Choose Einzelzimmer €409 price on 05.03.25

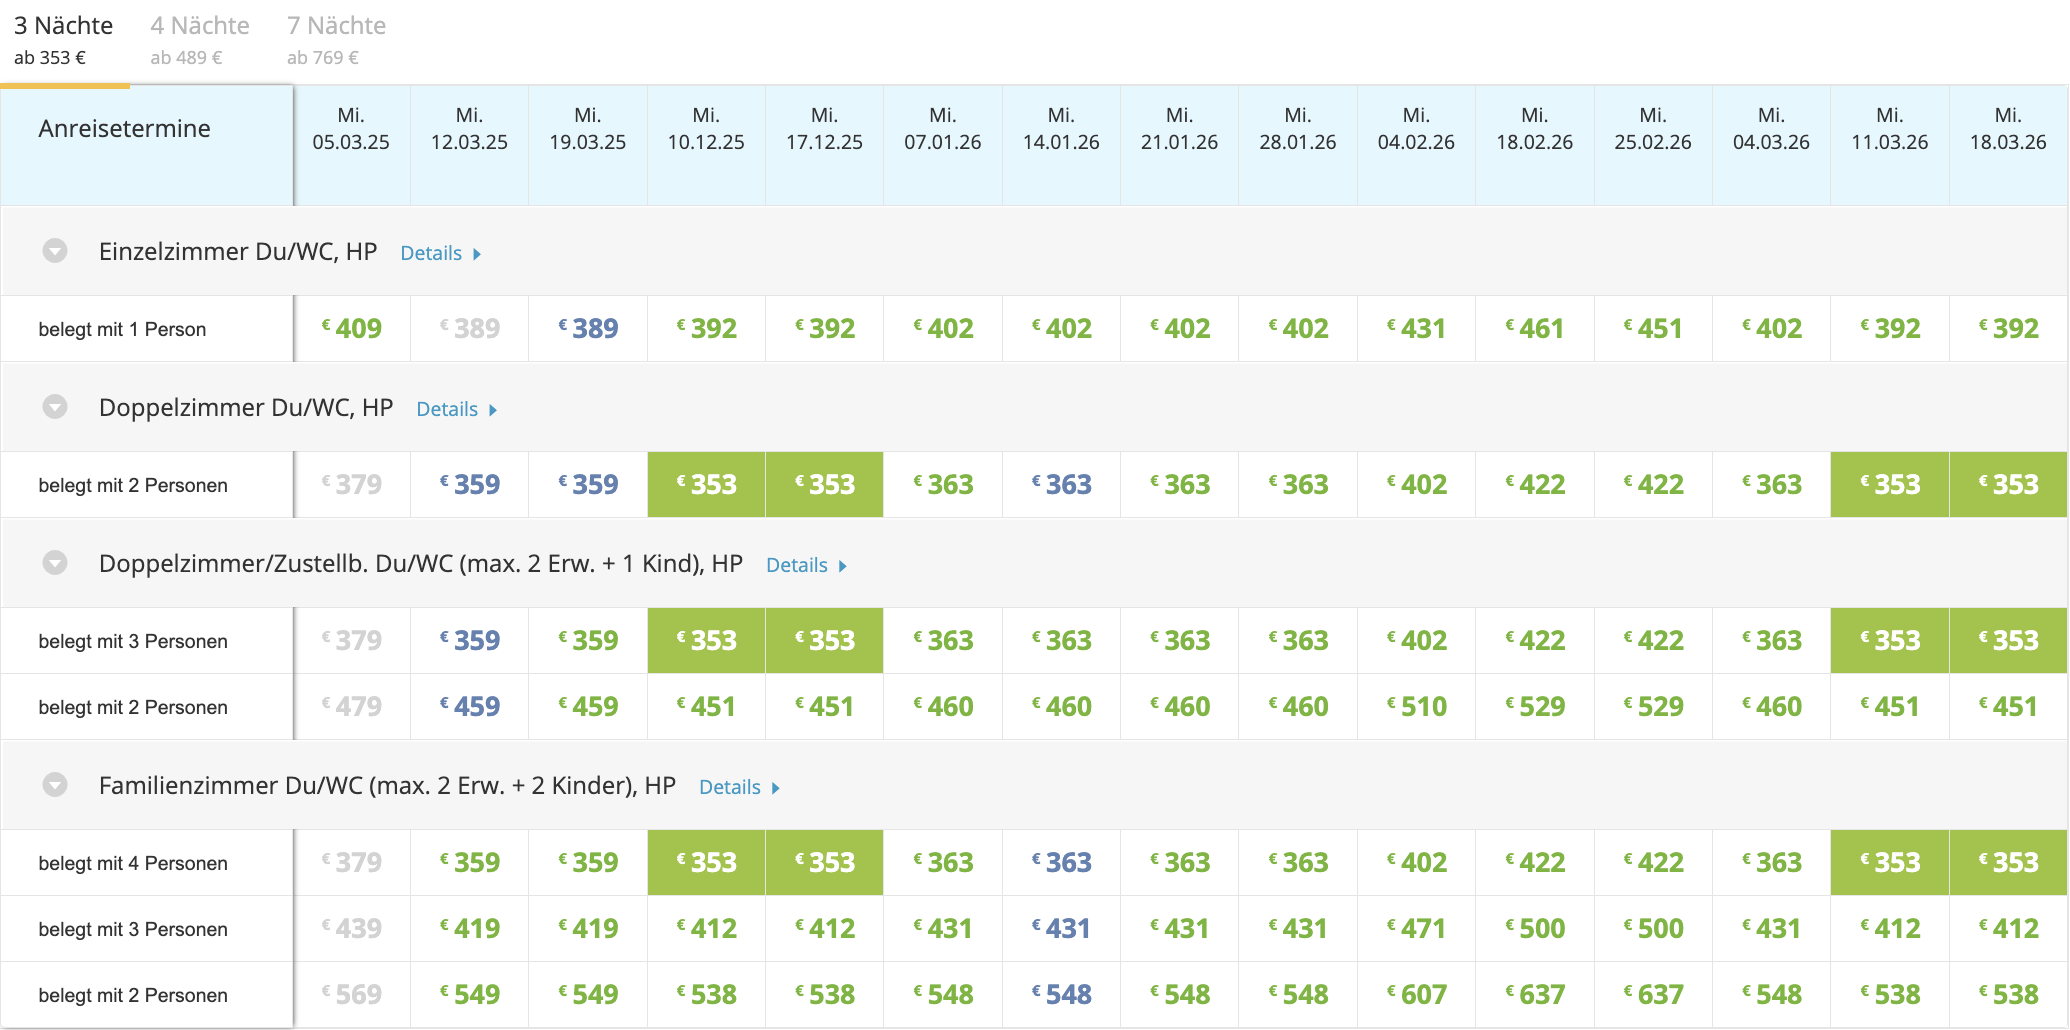tap(352, 328)
